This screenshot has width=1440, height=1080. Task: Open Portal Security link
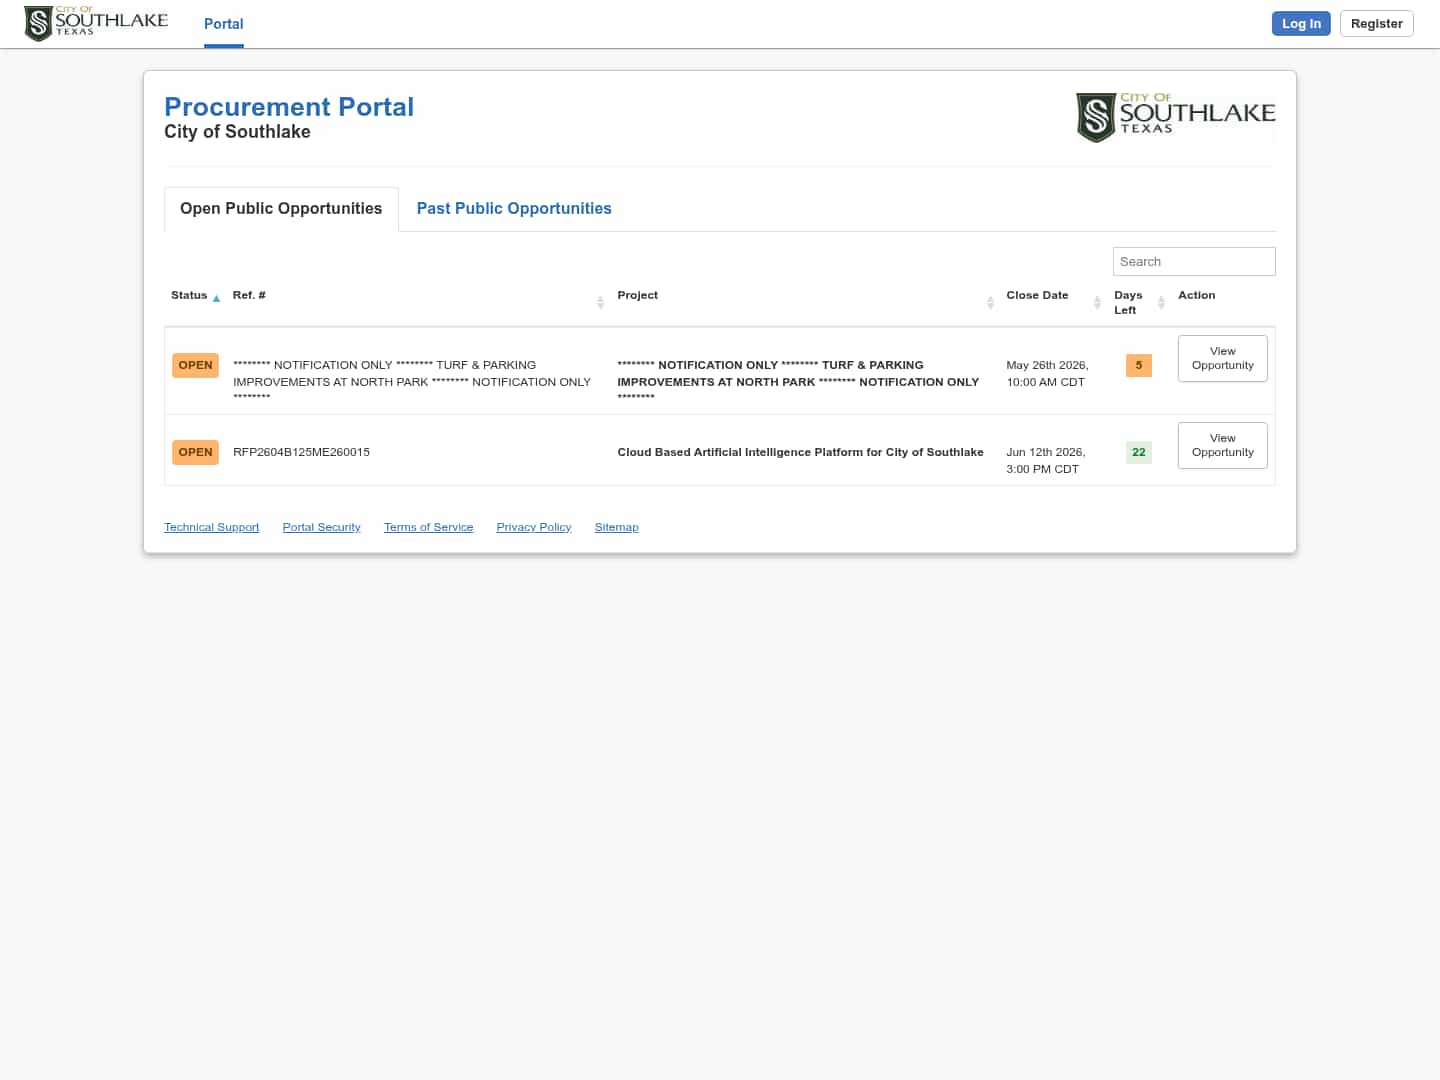(x=321, y=527)
